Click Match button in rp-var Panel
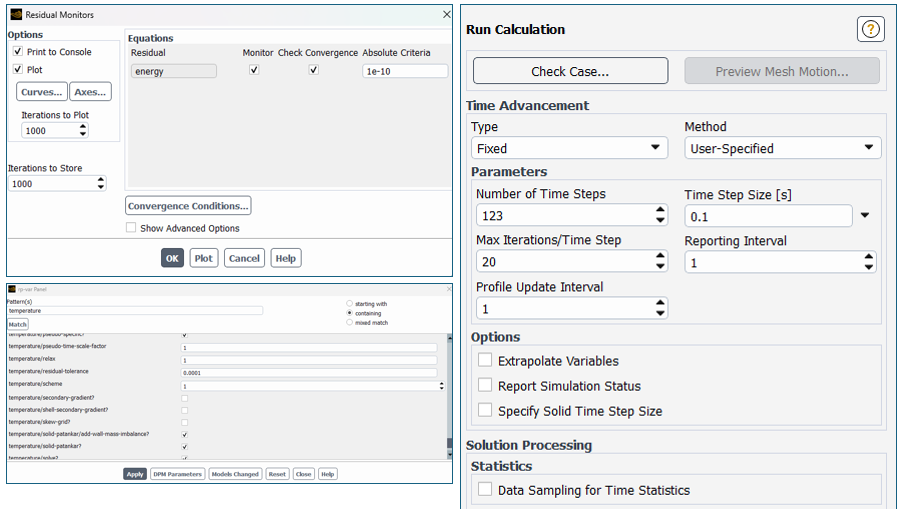The width and height of the screenshot is (899, 509). coord(17,324)
